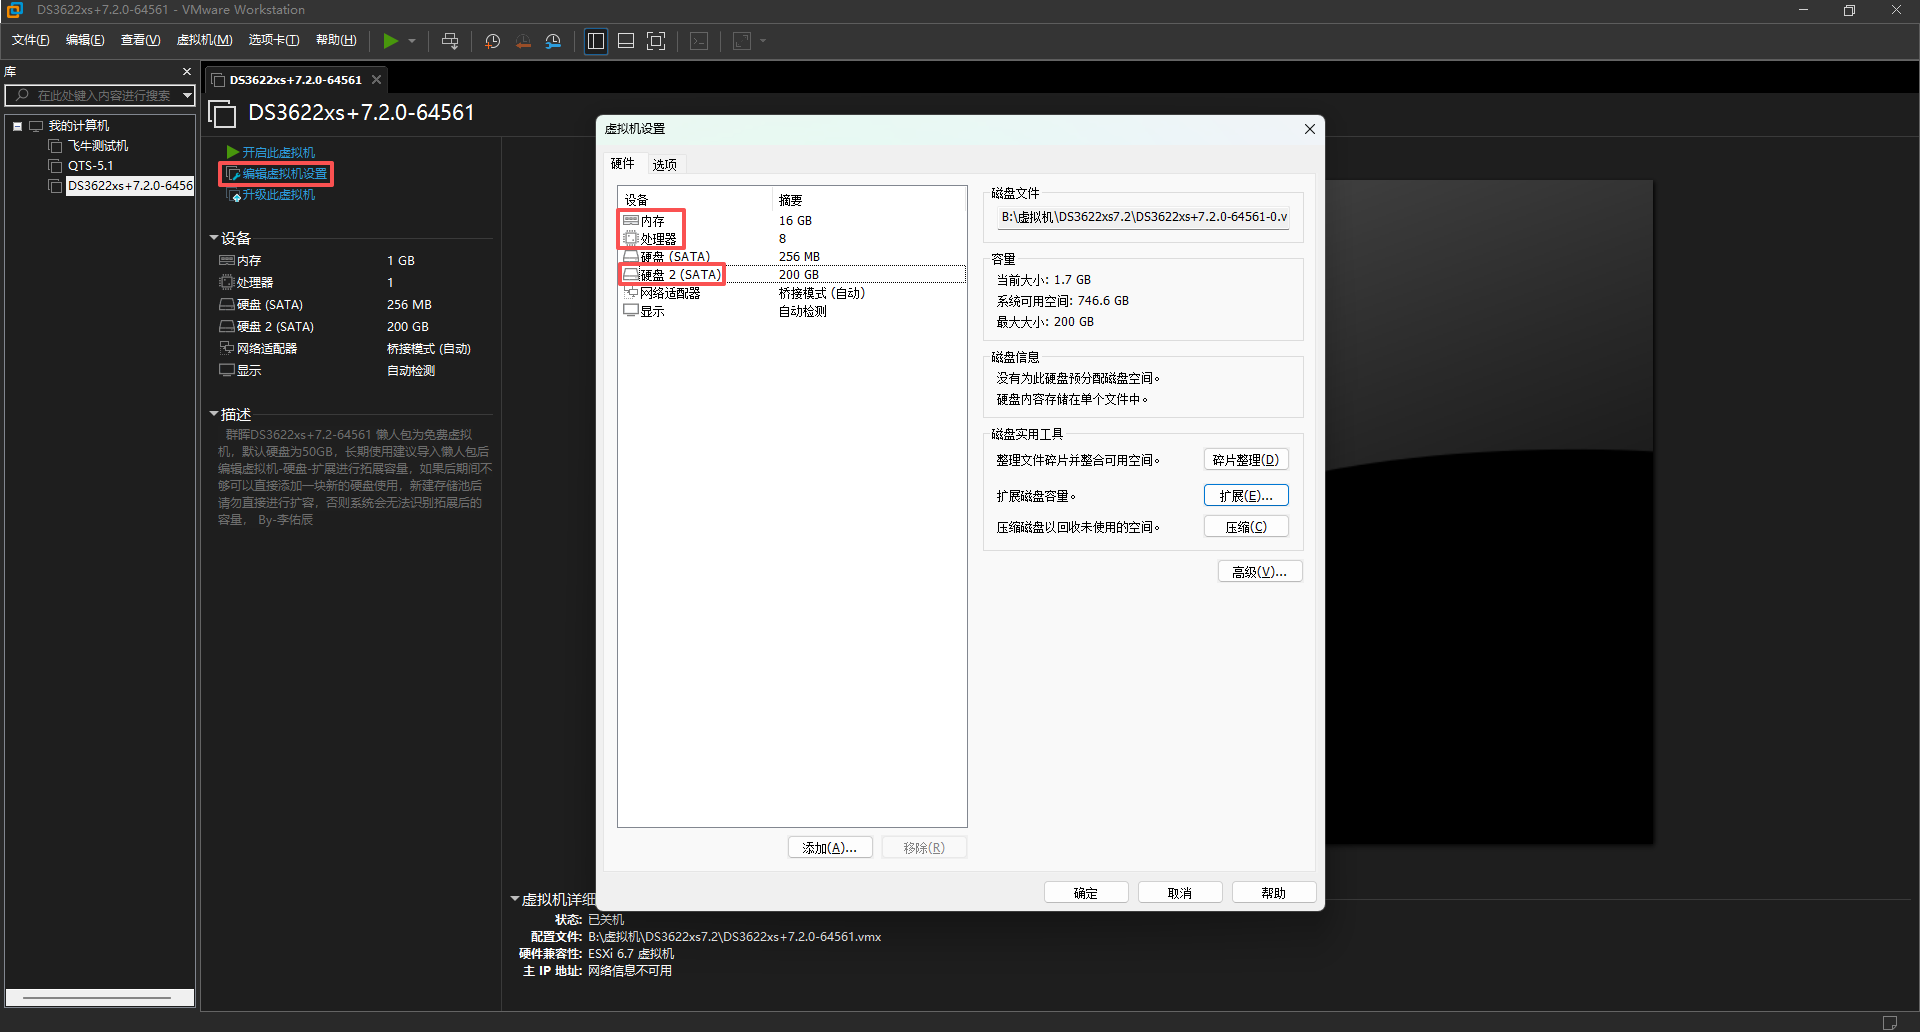Screen dimensions: 1920x1032
Task: Select QTS-5.1 in the library tree
Action: 90,166
